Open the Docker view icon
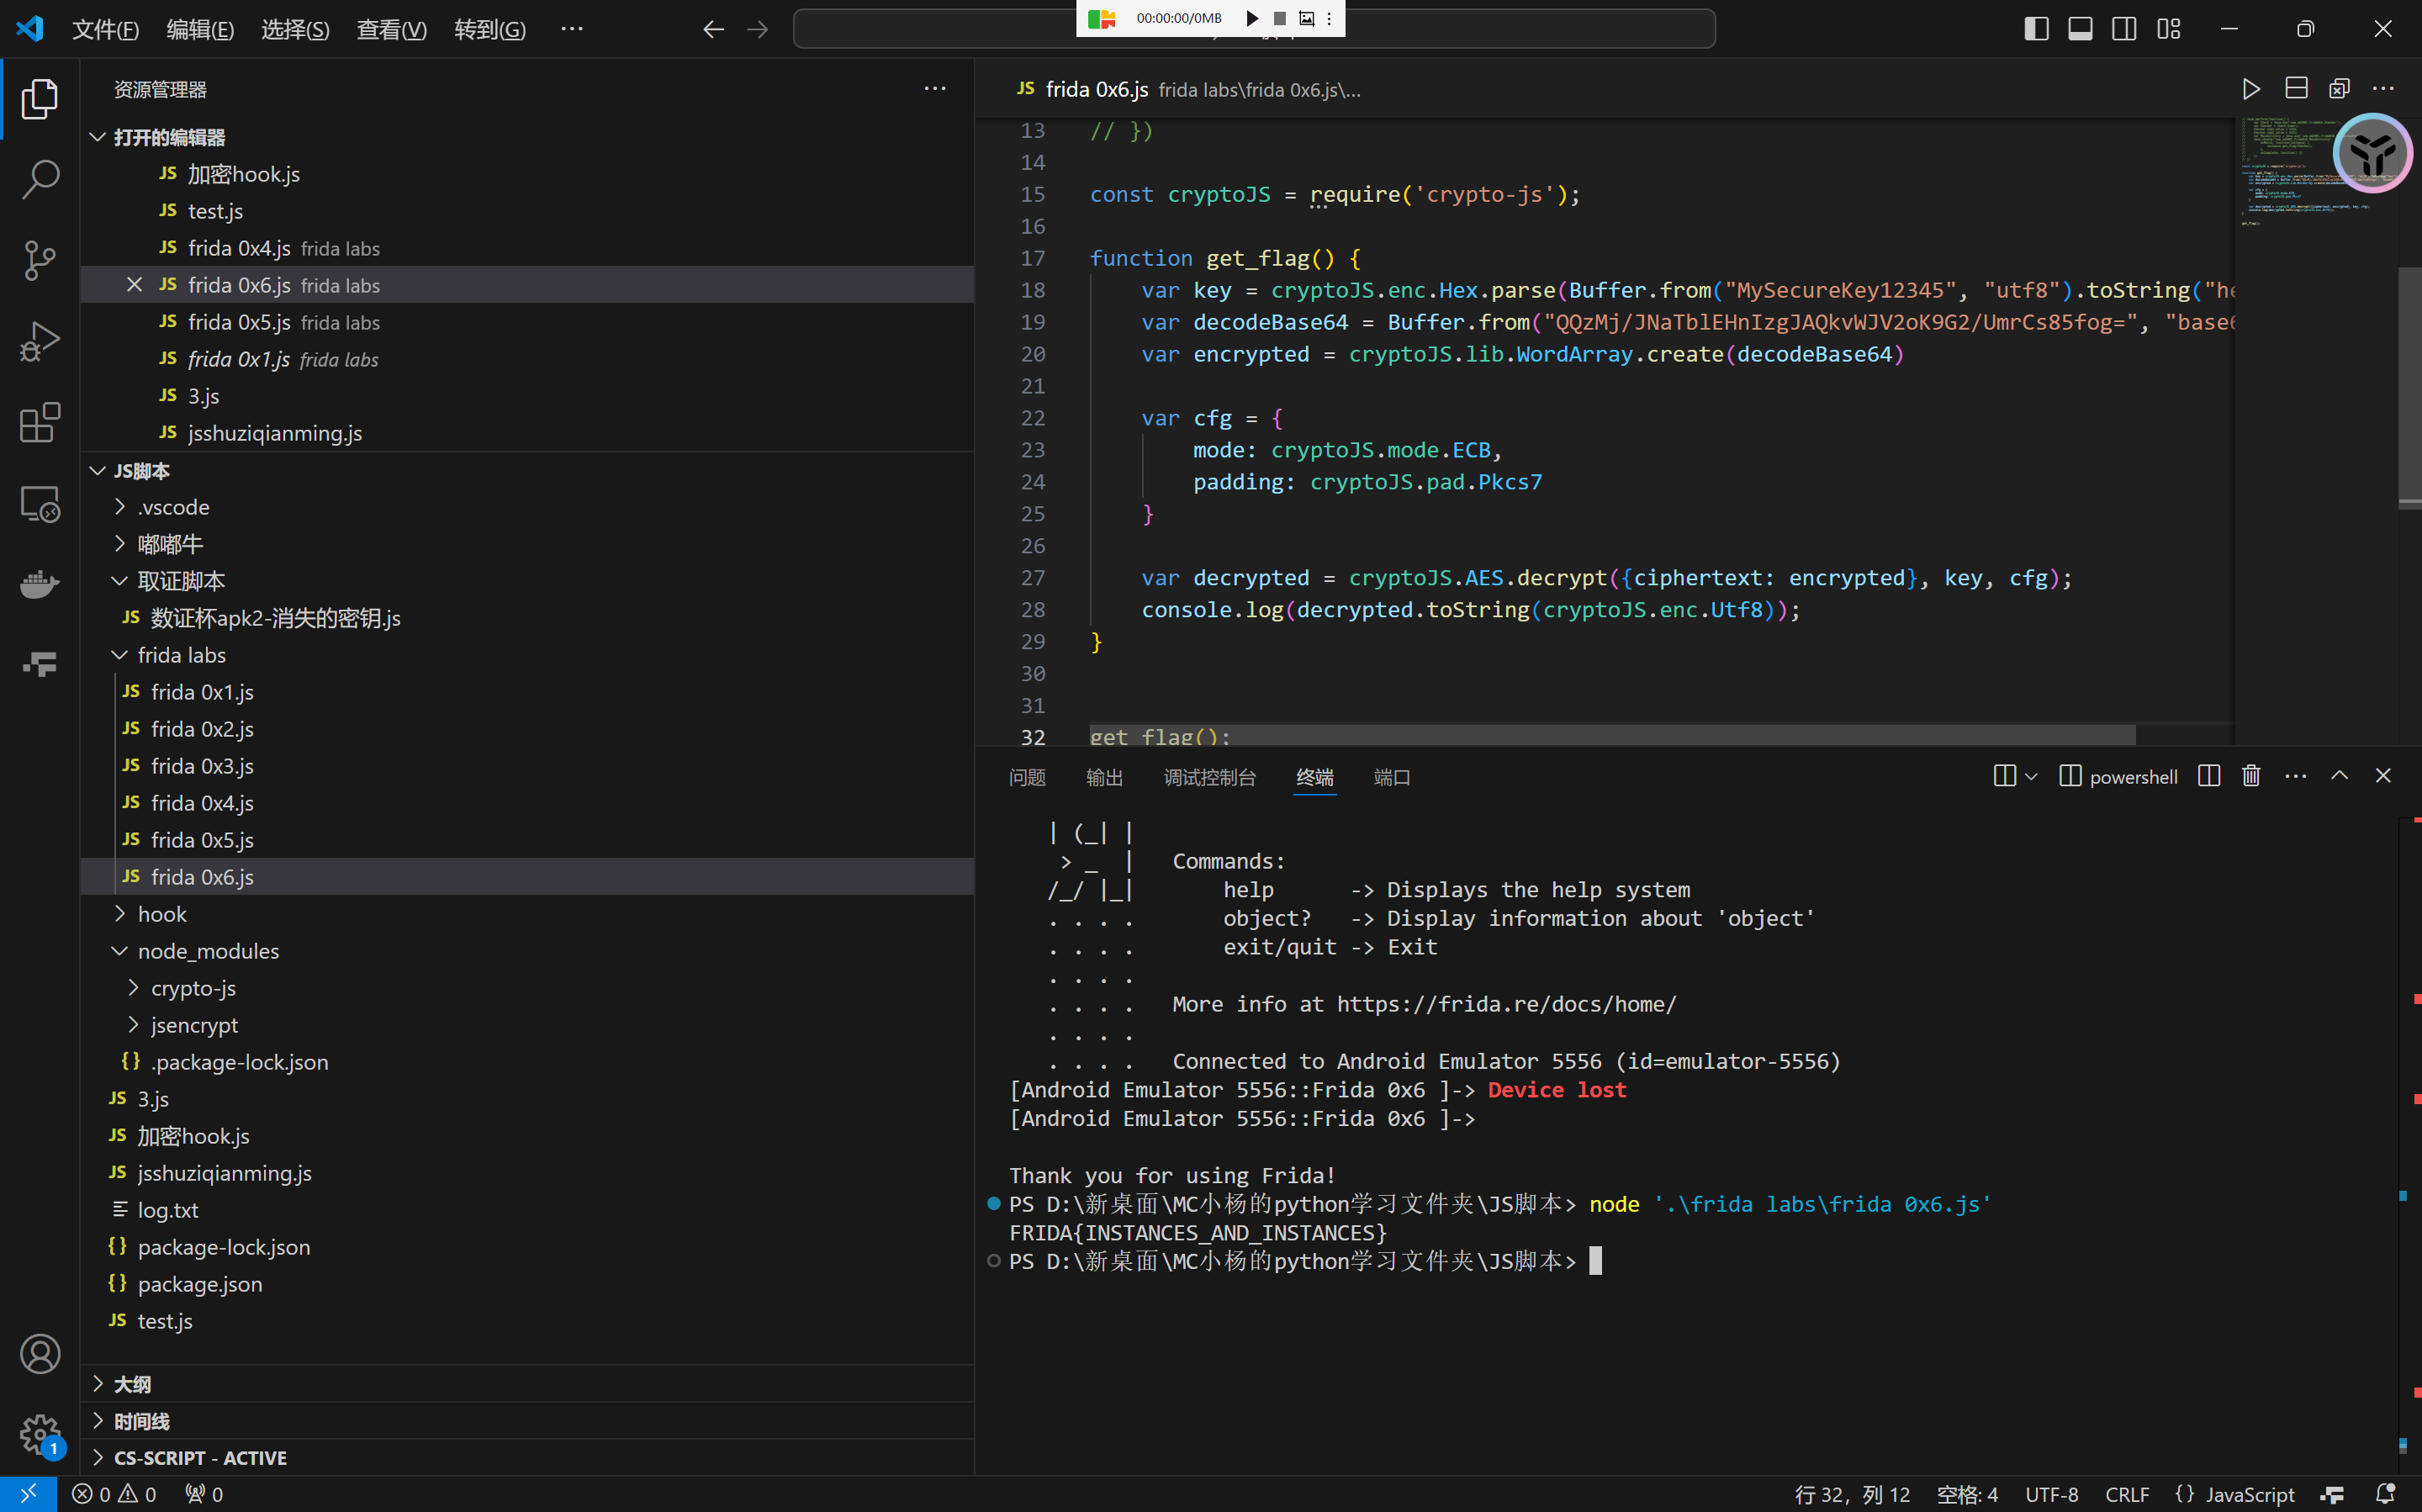 point(40,584)
